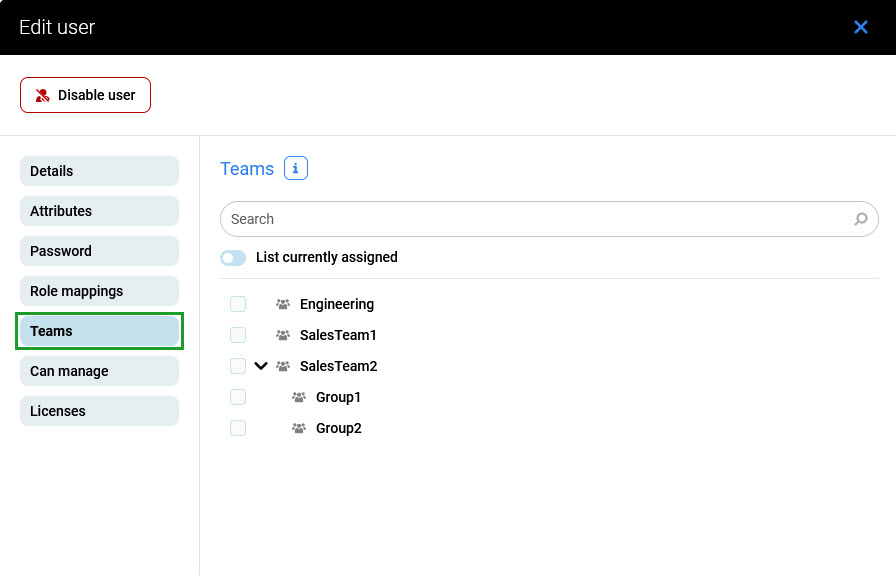Screen dimensions: 896x575
Task: Select the Group1 team label
Action: tap(338, 397)
